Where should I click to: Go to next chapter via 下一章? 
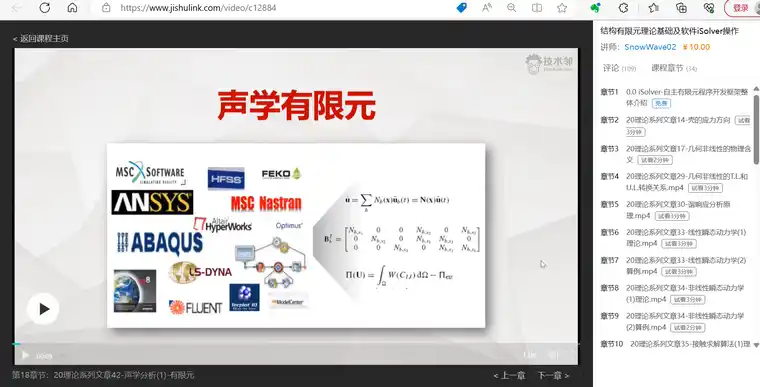[x=553, y=375]
